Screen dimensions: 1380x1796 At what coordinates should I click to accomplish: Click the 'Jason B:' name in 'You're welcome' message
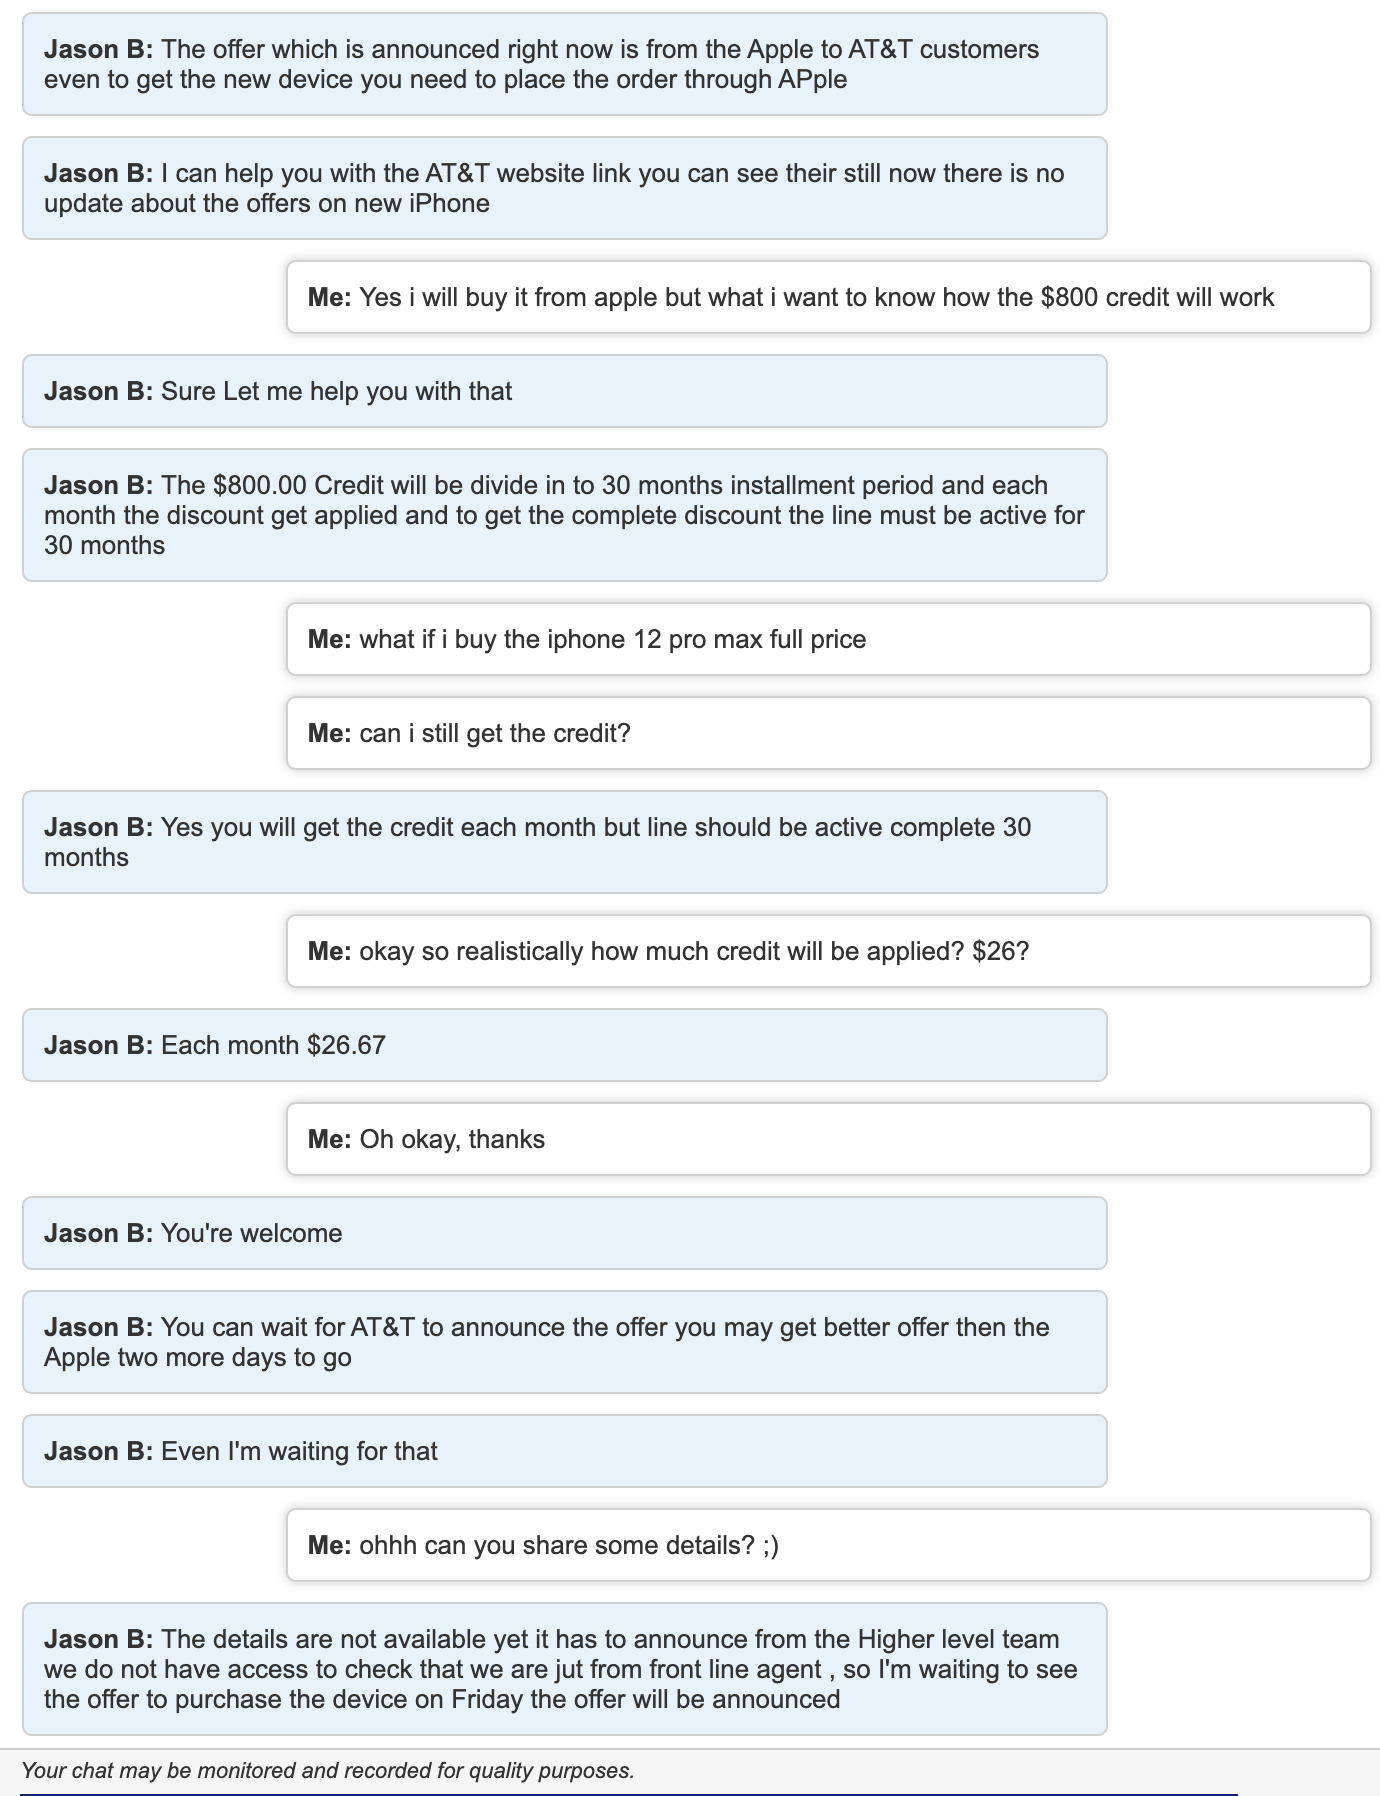(98, 1233)
